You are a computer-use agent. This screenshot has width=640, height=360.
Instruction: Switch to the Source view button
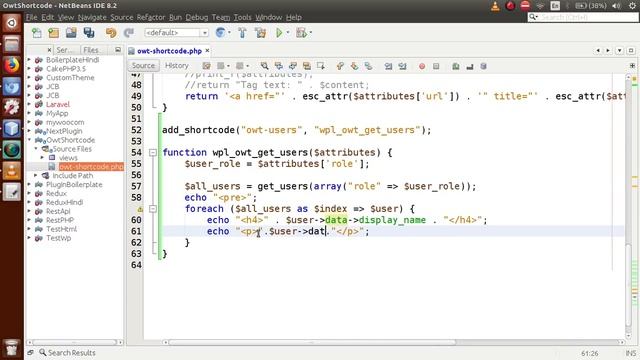tap(143, 66)
